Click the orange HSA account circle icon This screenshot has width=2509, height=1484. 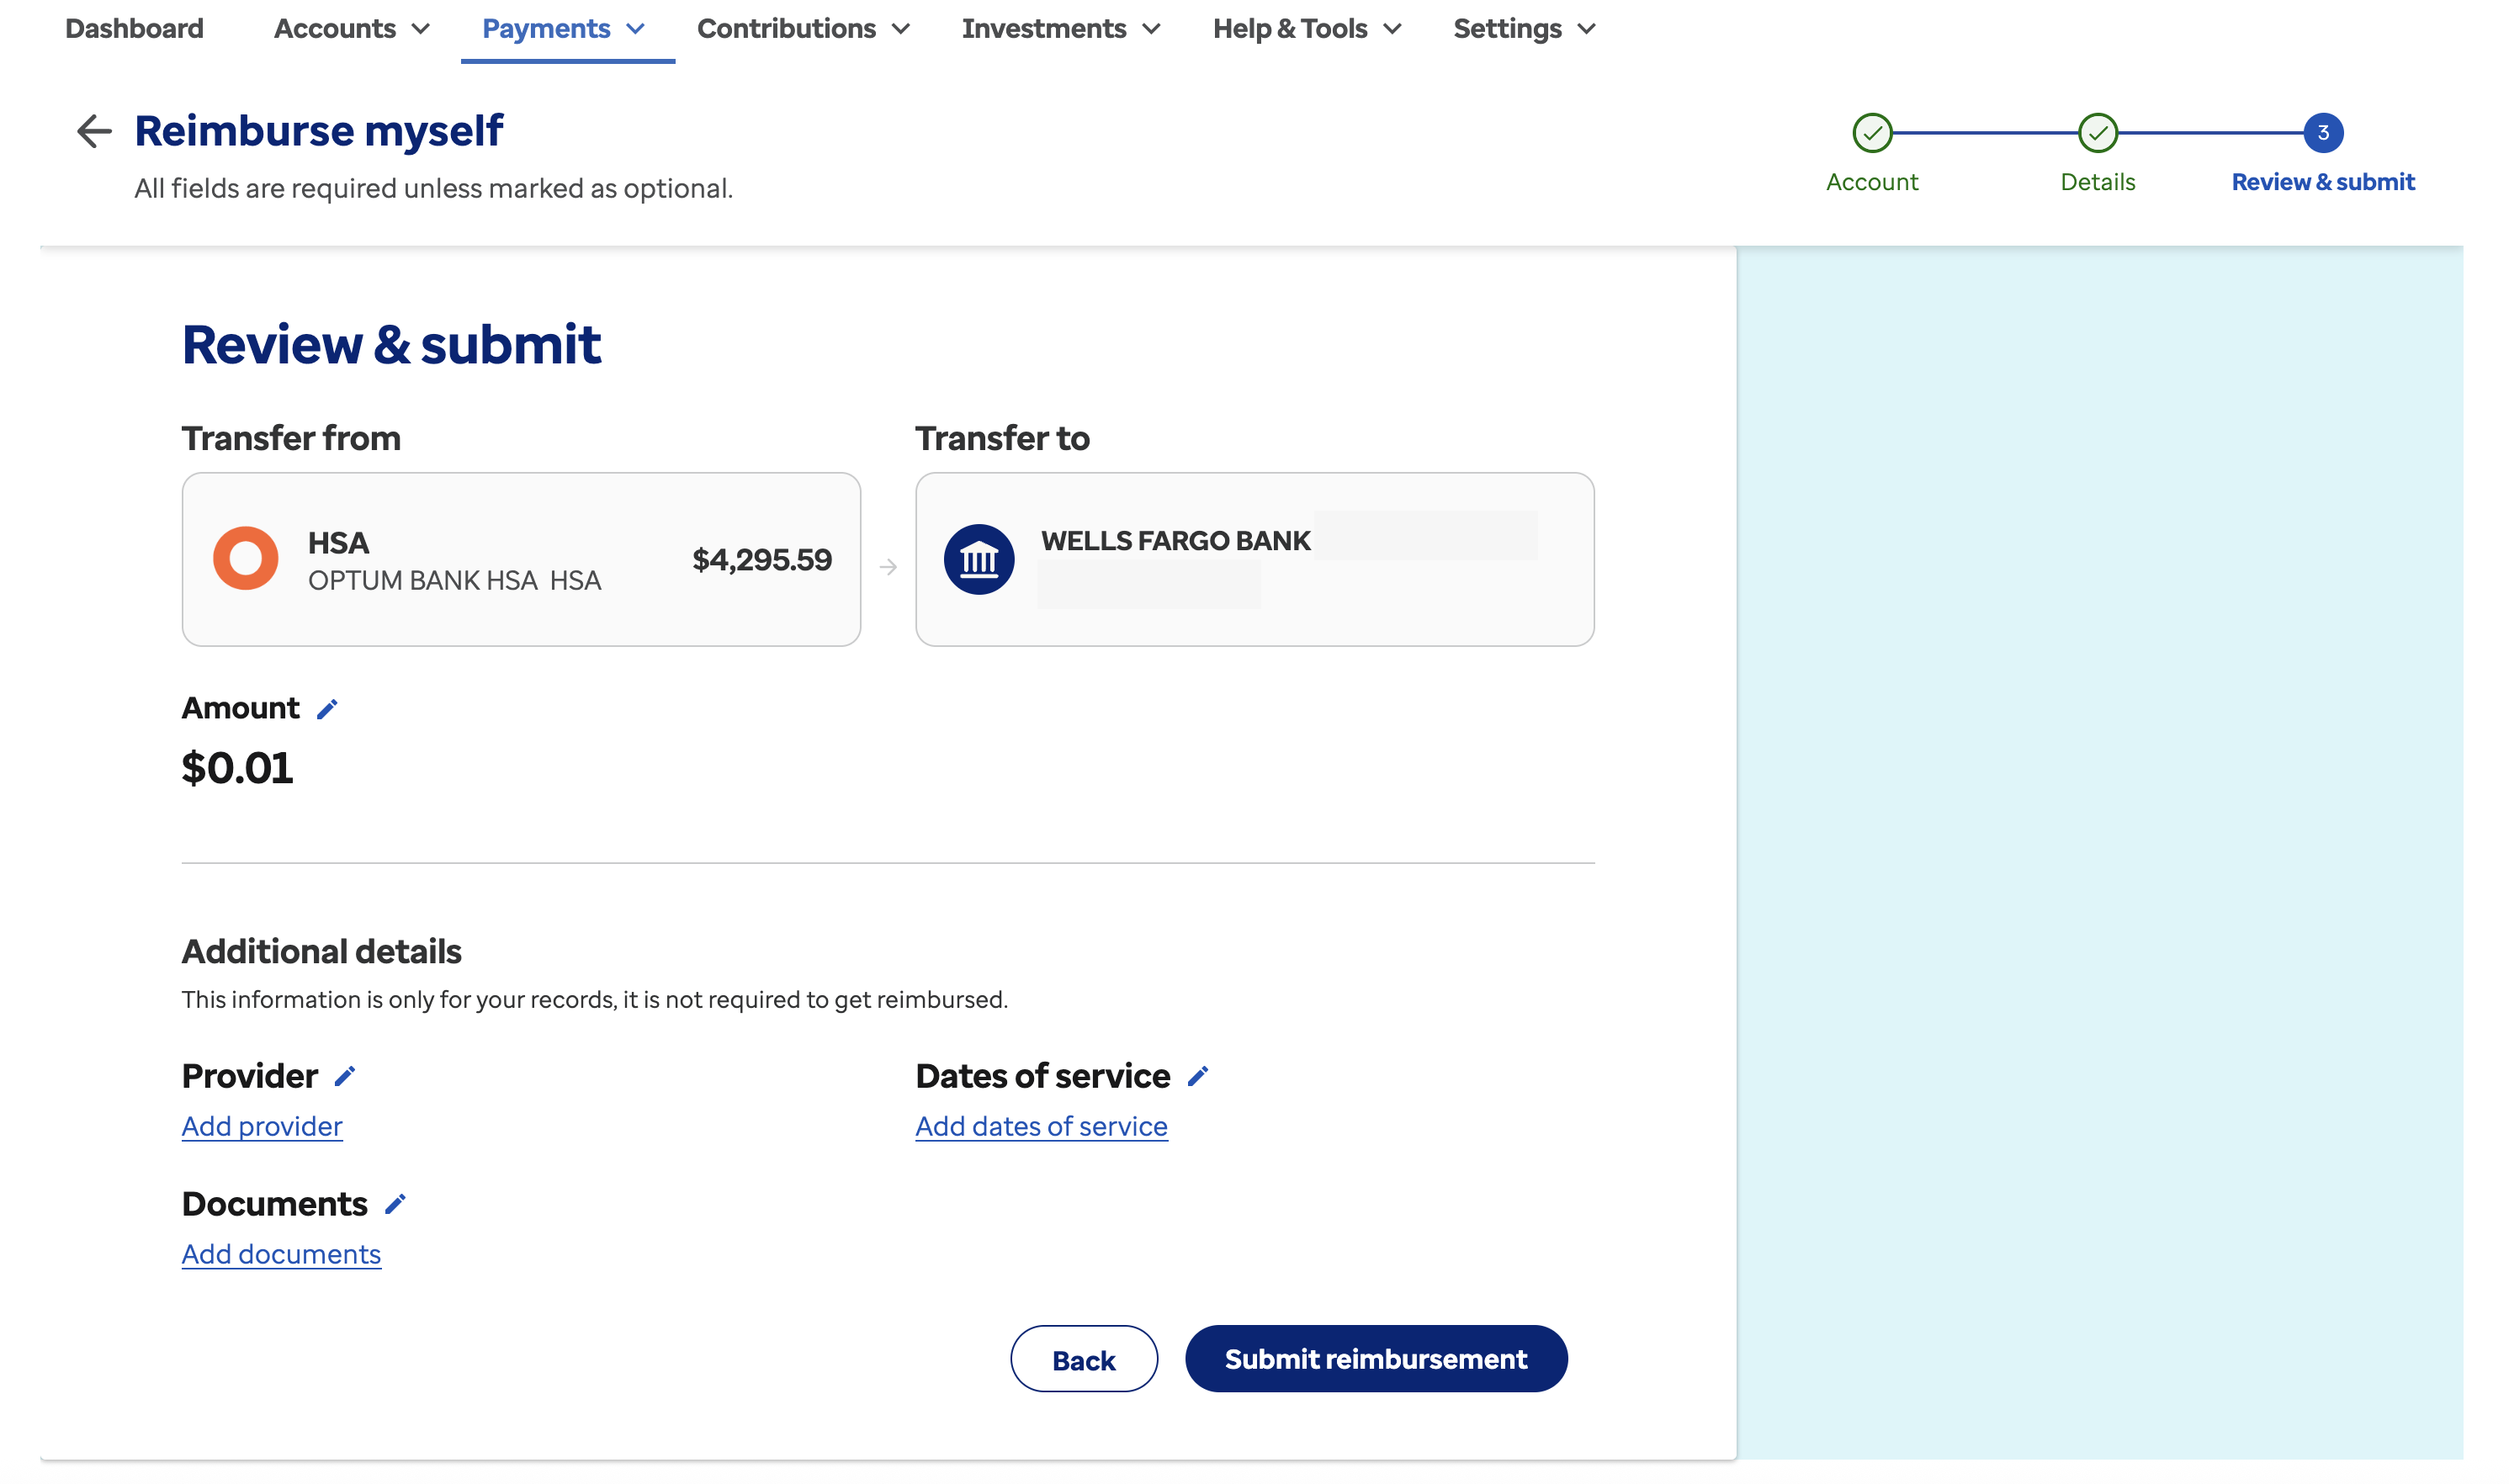tap(245, 558)
